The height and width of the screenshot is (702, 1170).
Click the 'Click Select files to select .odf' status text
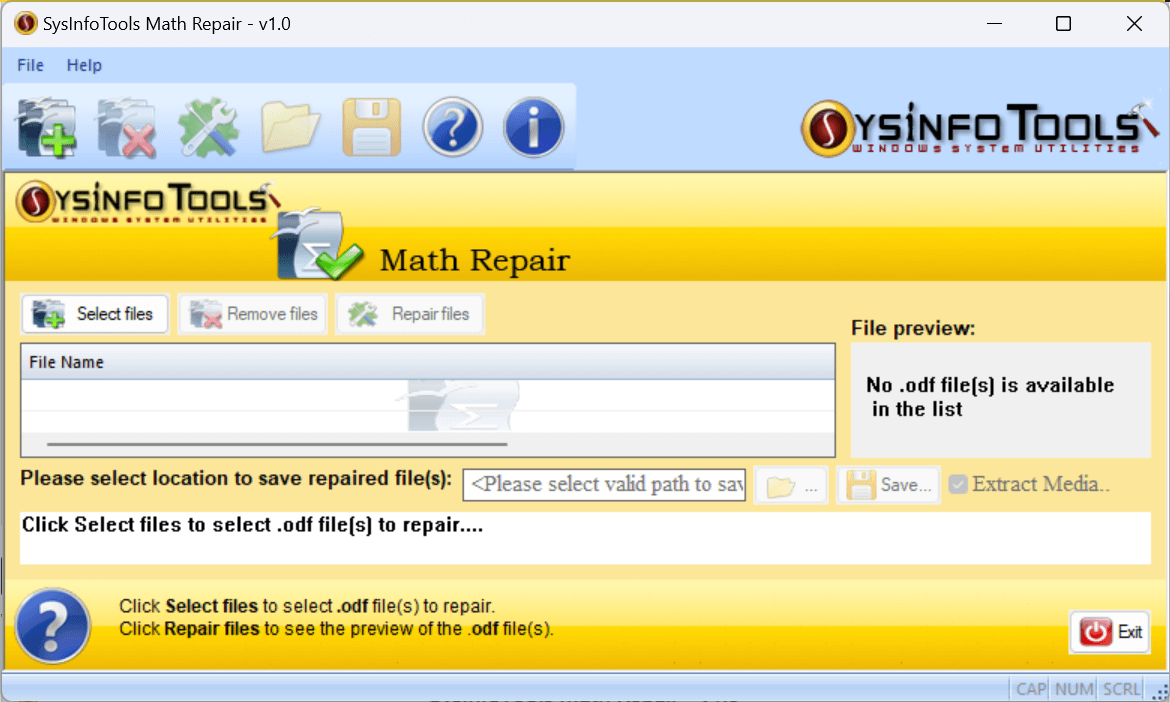pos(252,525)
